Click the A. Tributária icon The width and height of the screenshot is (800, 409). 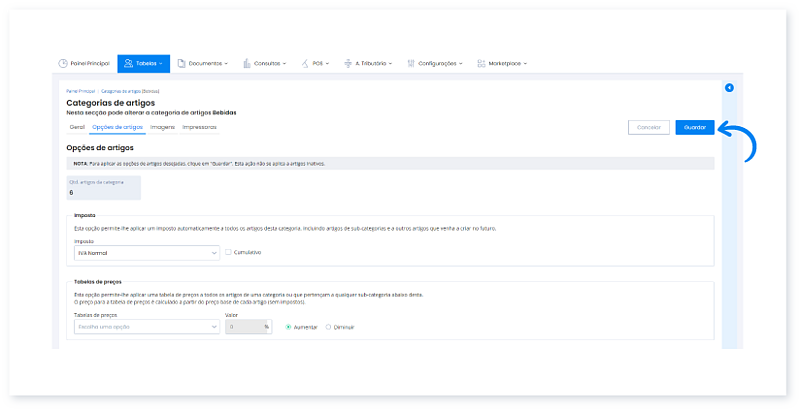[x=349, y=63]
